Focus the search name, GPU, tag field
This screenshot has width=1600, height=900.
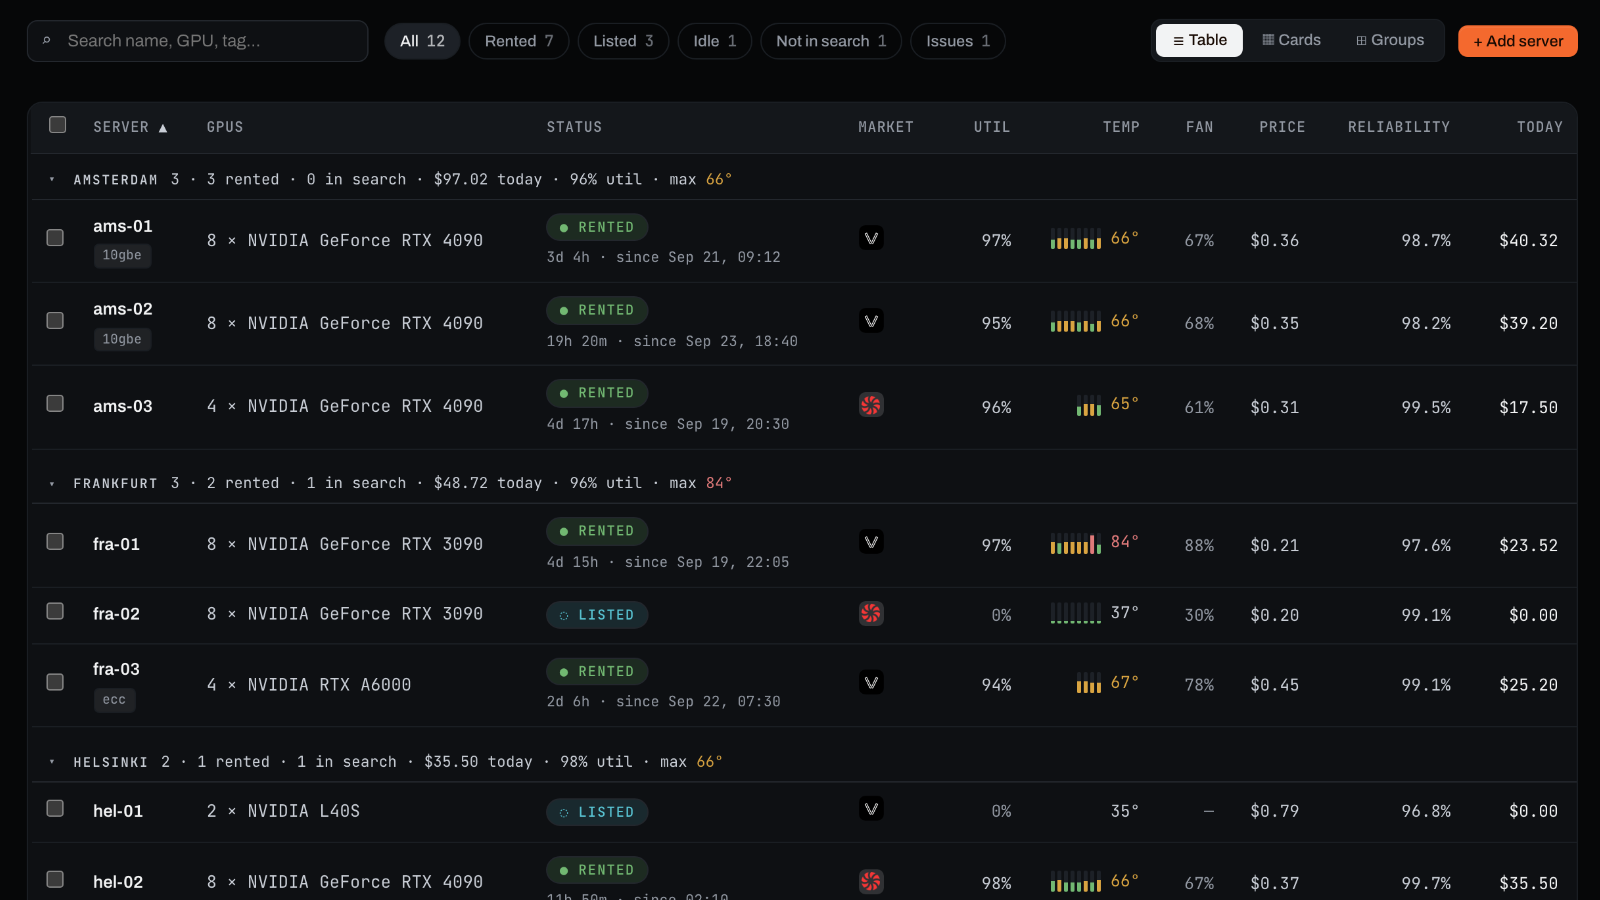coord(198,41)
